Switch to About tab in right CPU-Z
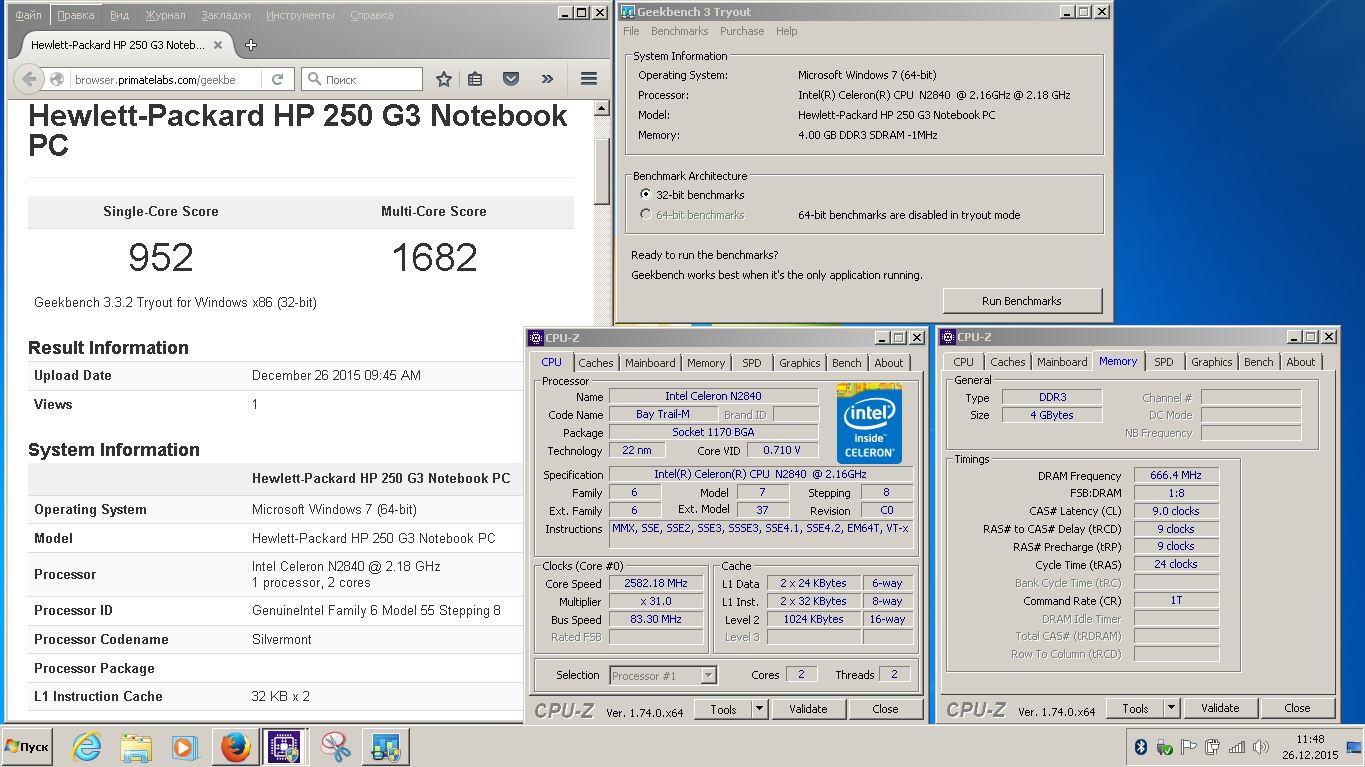The height and width of the screenshot is (767, 1365). tap(1301, 362)
